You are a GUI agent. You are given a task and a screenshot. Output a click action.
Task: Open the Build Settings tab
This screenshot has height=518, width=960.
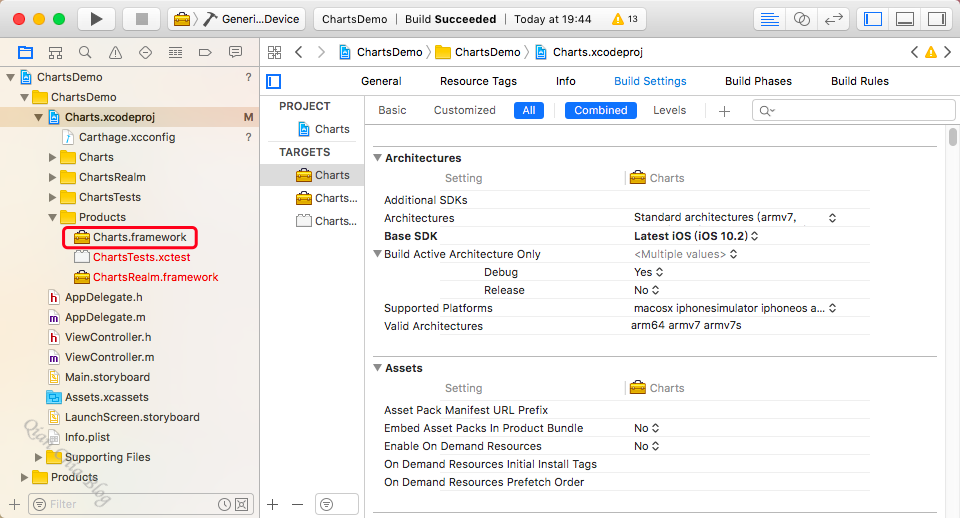[650, 81]
